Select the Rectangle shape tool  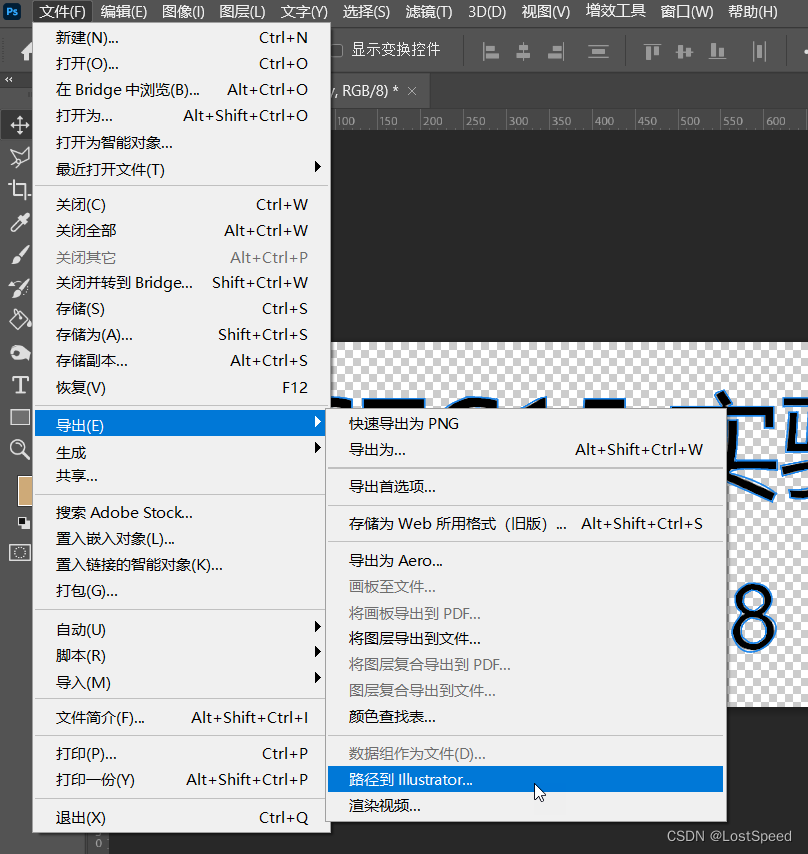[20, 417]
